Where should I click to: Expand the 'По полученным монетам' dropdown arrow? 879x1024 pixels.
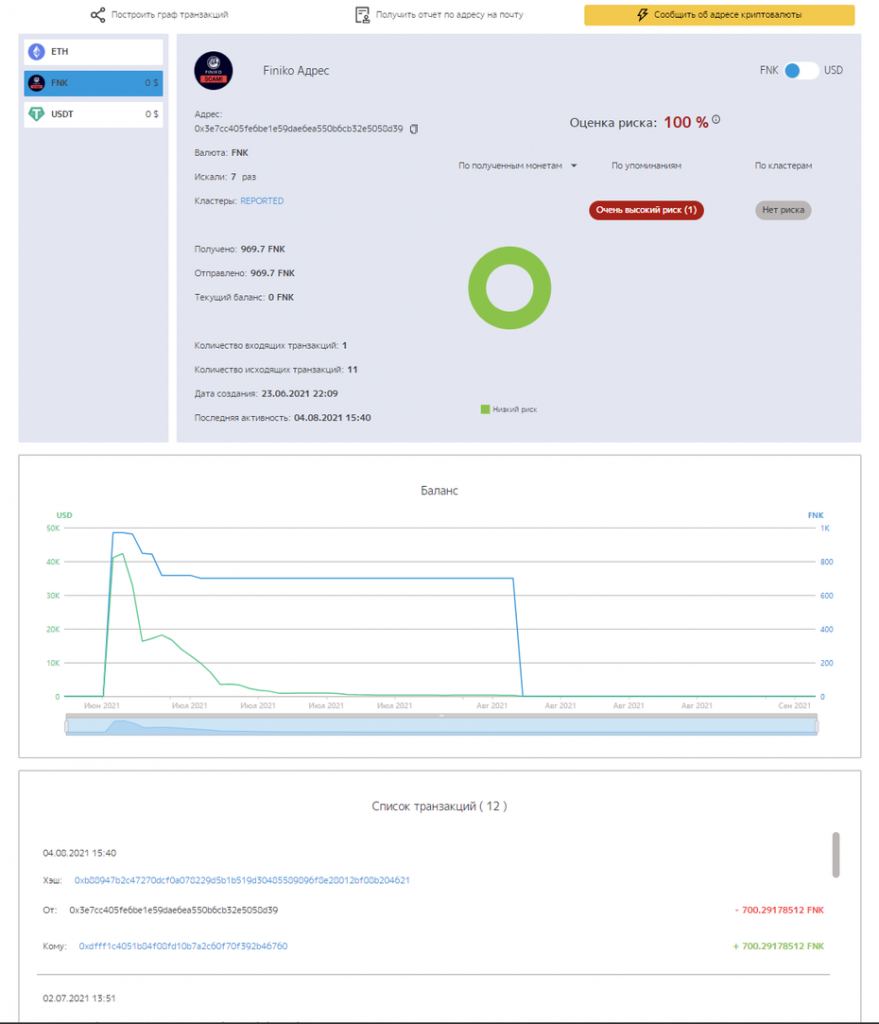point(574,166)
